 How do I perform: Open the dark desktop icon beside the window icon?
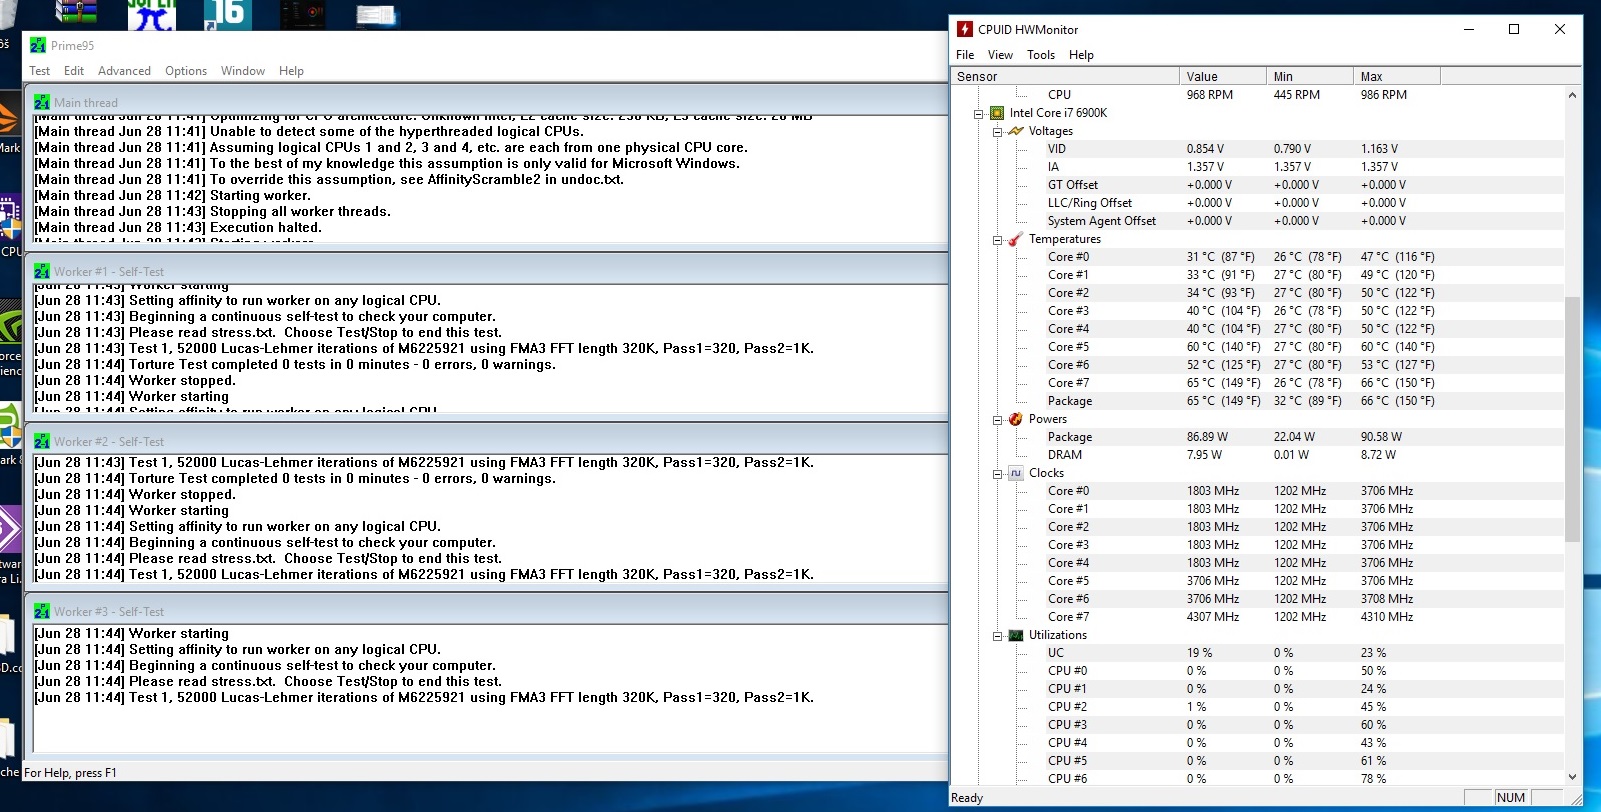tap(302, 15)
